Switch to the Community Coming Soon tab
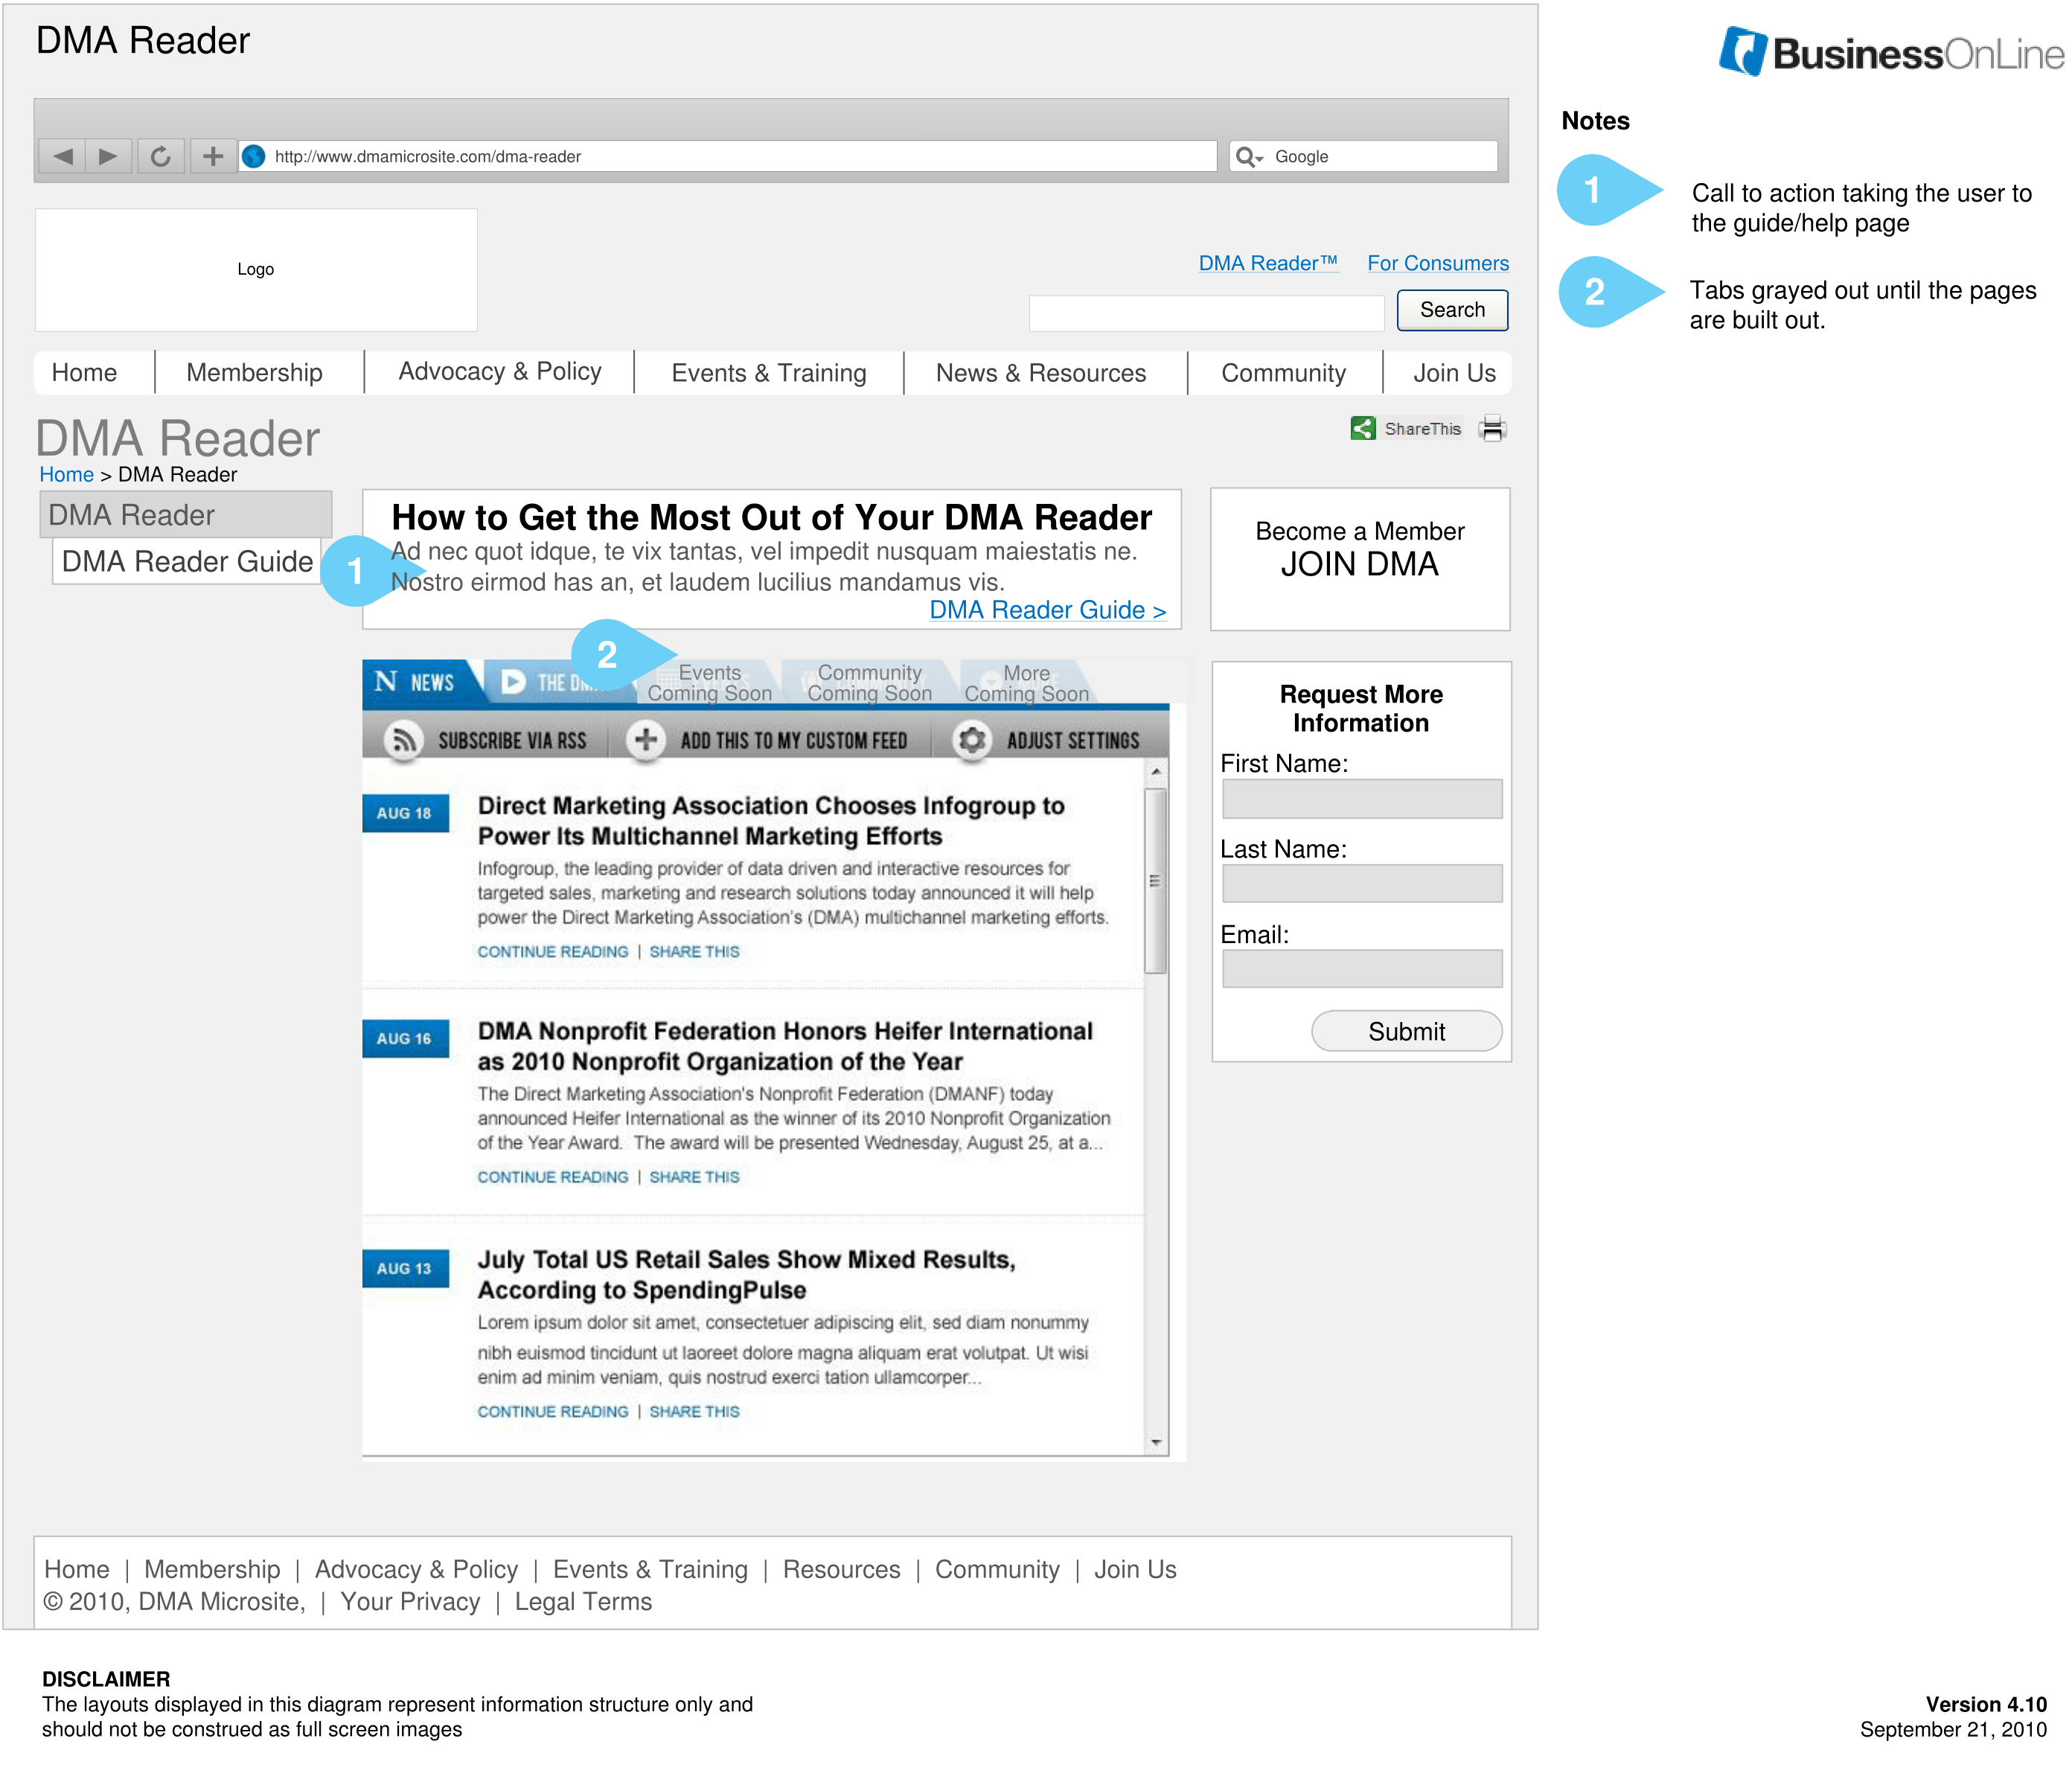 tap(870, 683)
